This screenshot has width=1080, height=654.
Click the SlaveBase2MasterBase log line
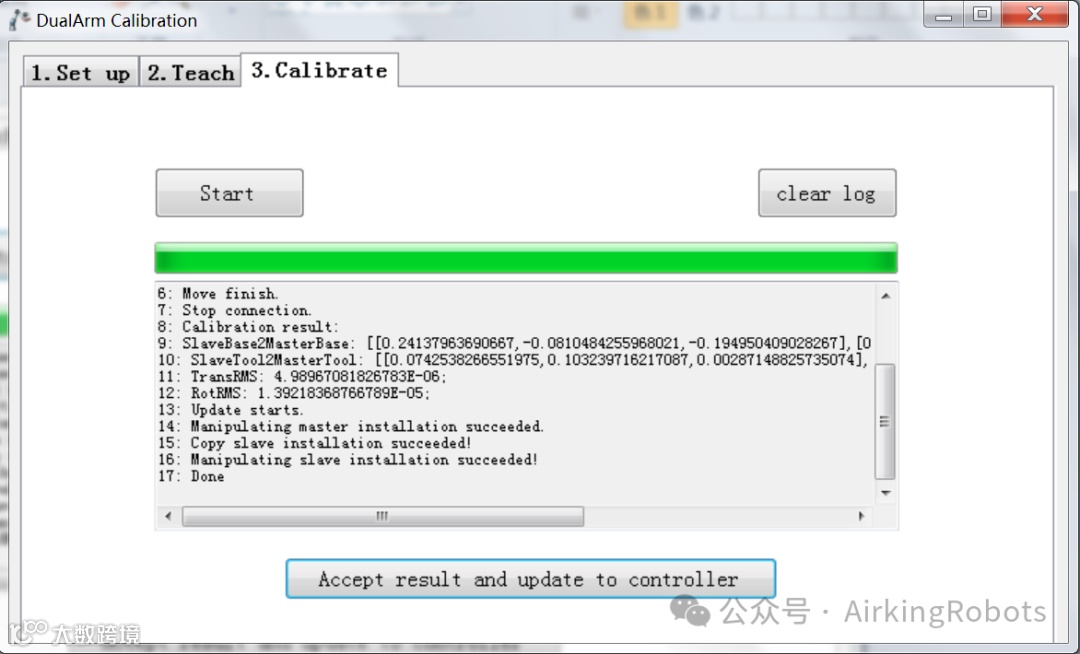coord(515,343)
